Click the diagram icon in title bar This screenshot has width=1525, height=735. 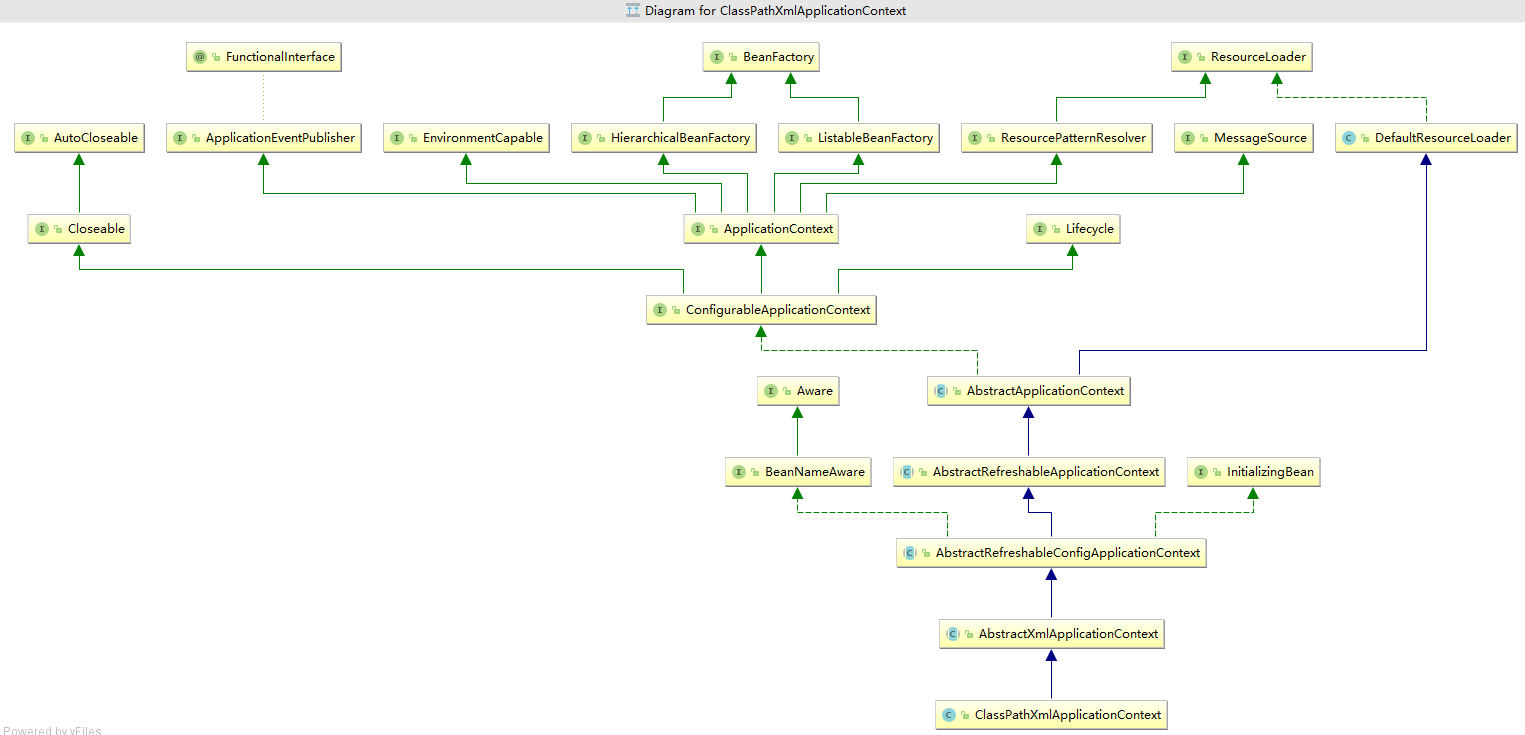coord(632,10)
